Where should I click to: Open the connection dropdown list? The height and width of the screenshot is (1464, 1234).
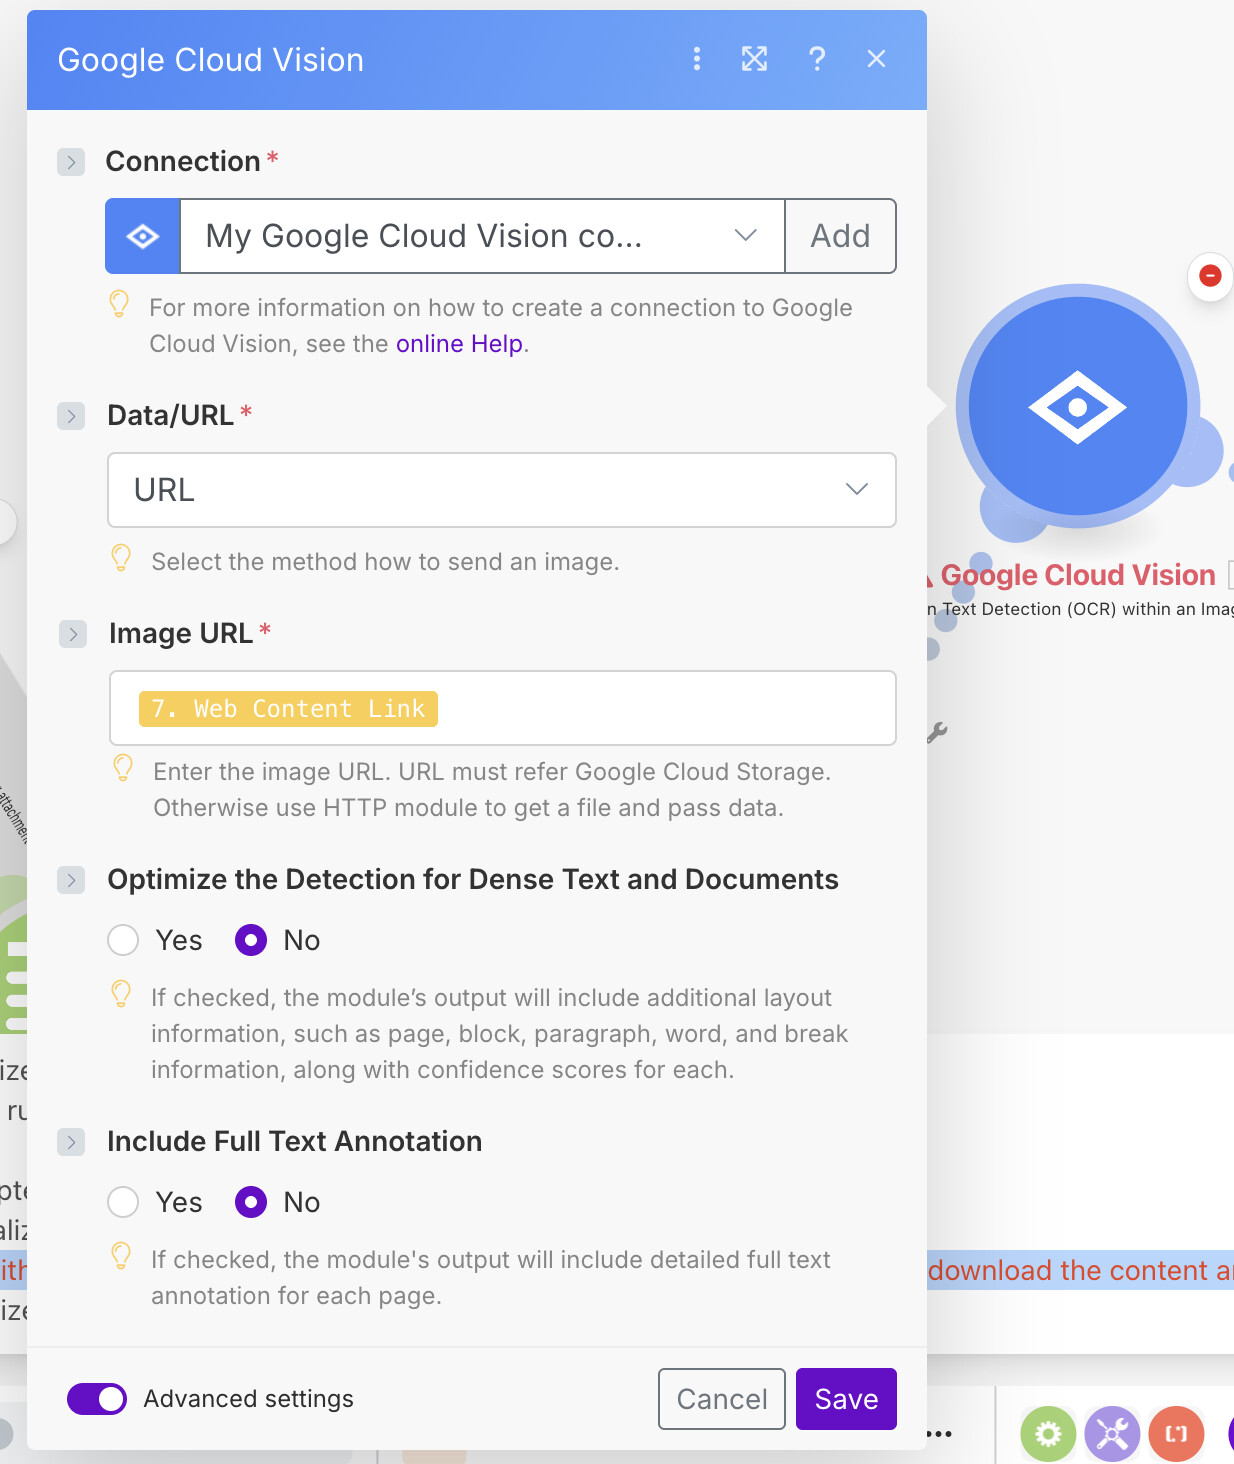pos(482,236)
